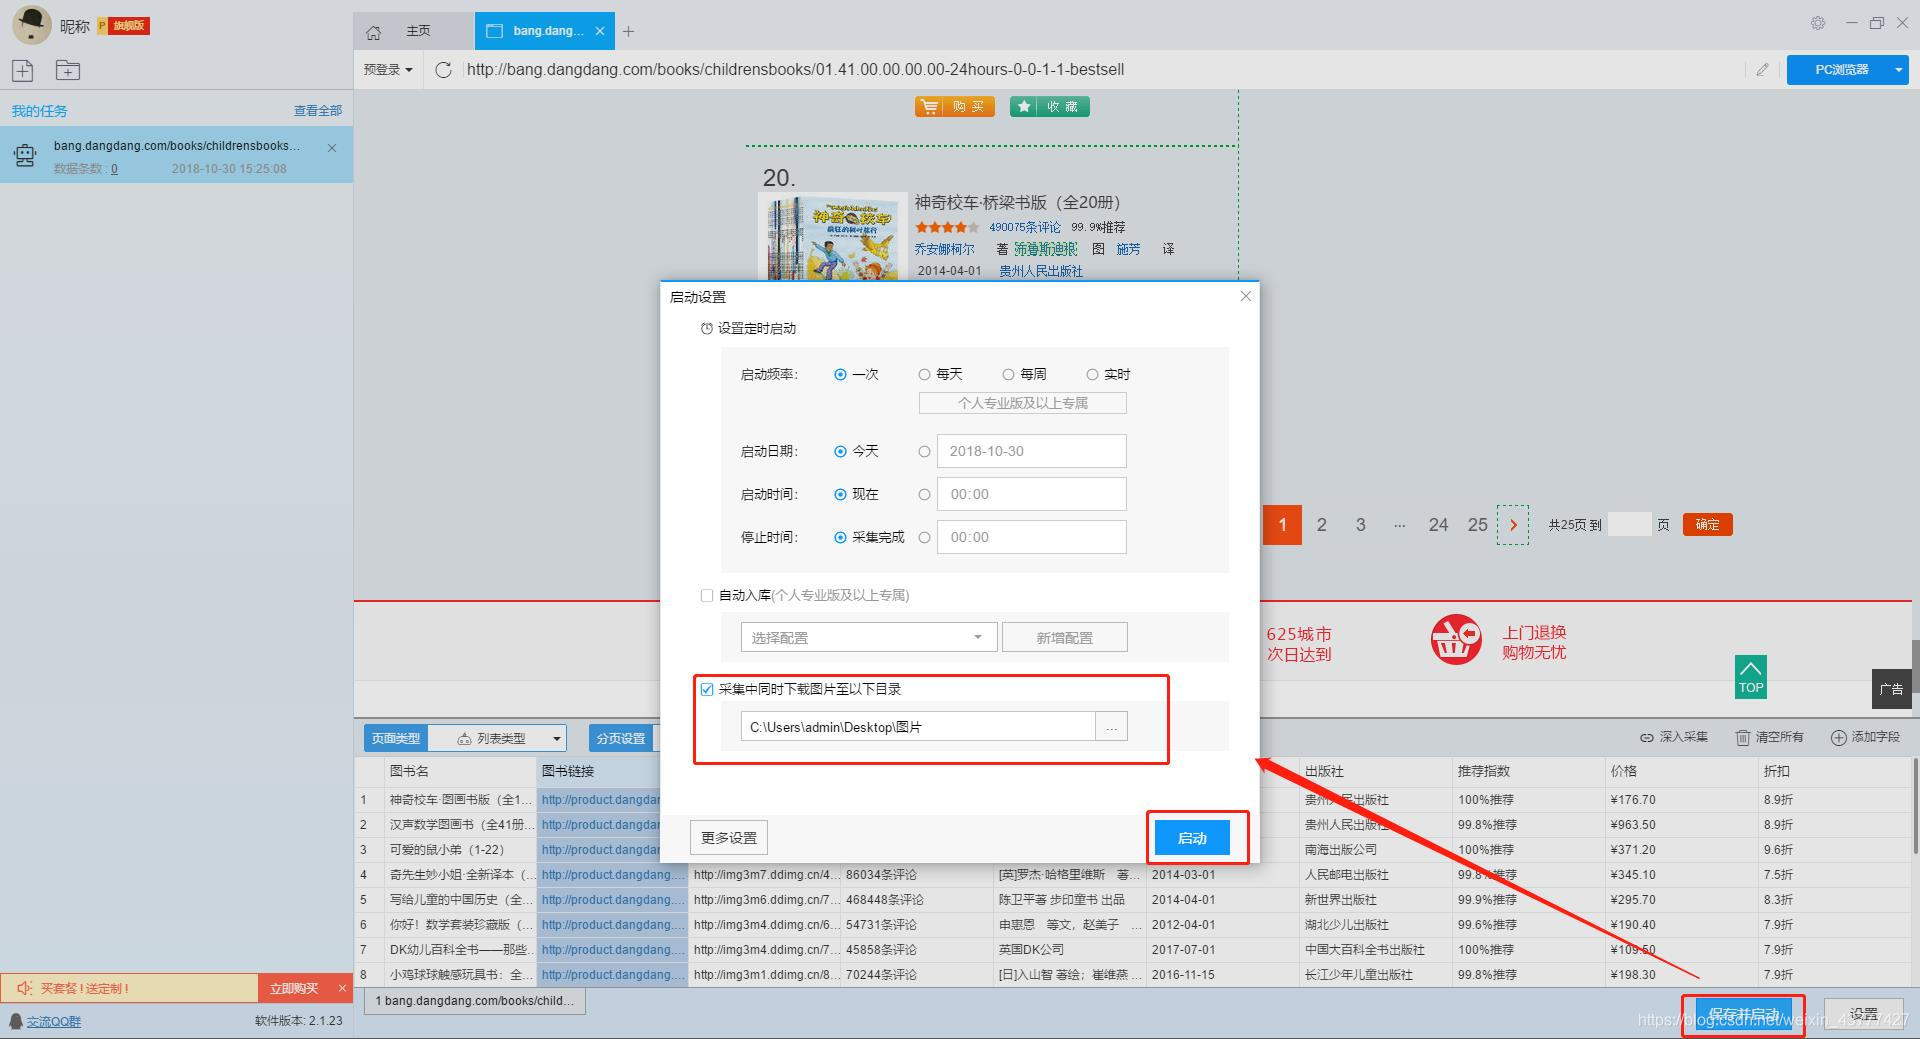Click book cover thumbnail of item 20

pyautogui.click(x=832, y=238)
